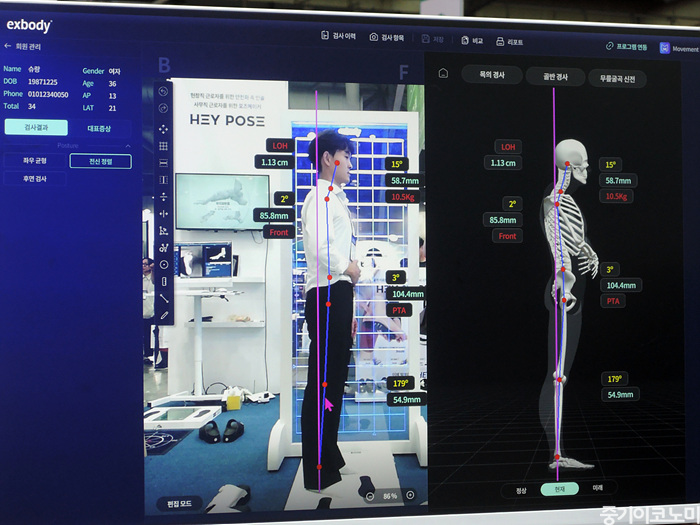This screenshot has width=700, height=525.
Task: Click the 편집 모드 edit mode button
Action: tap(179, 504)
